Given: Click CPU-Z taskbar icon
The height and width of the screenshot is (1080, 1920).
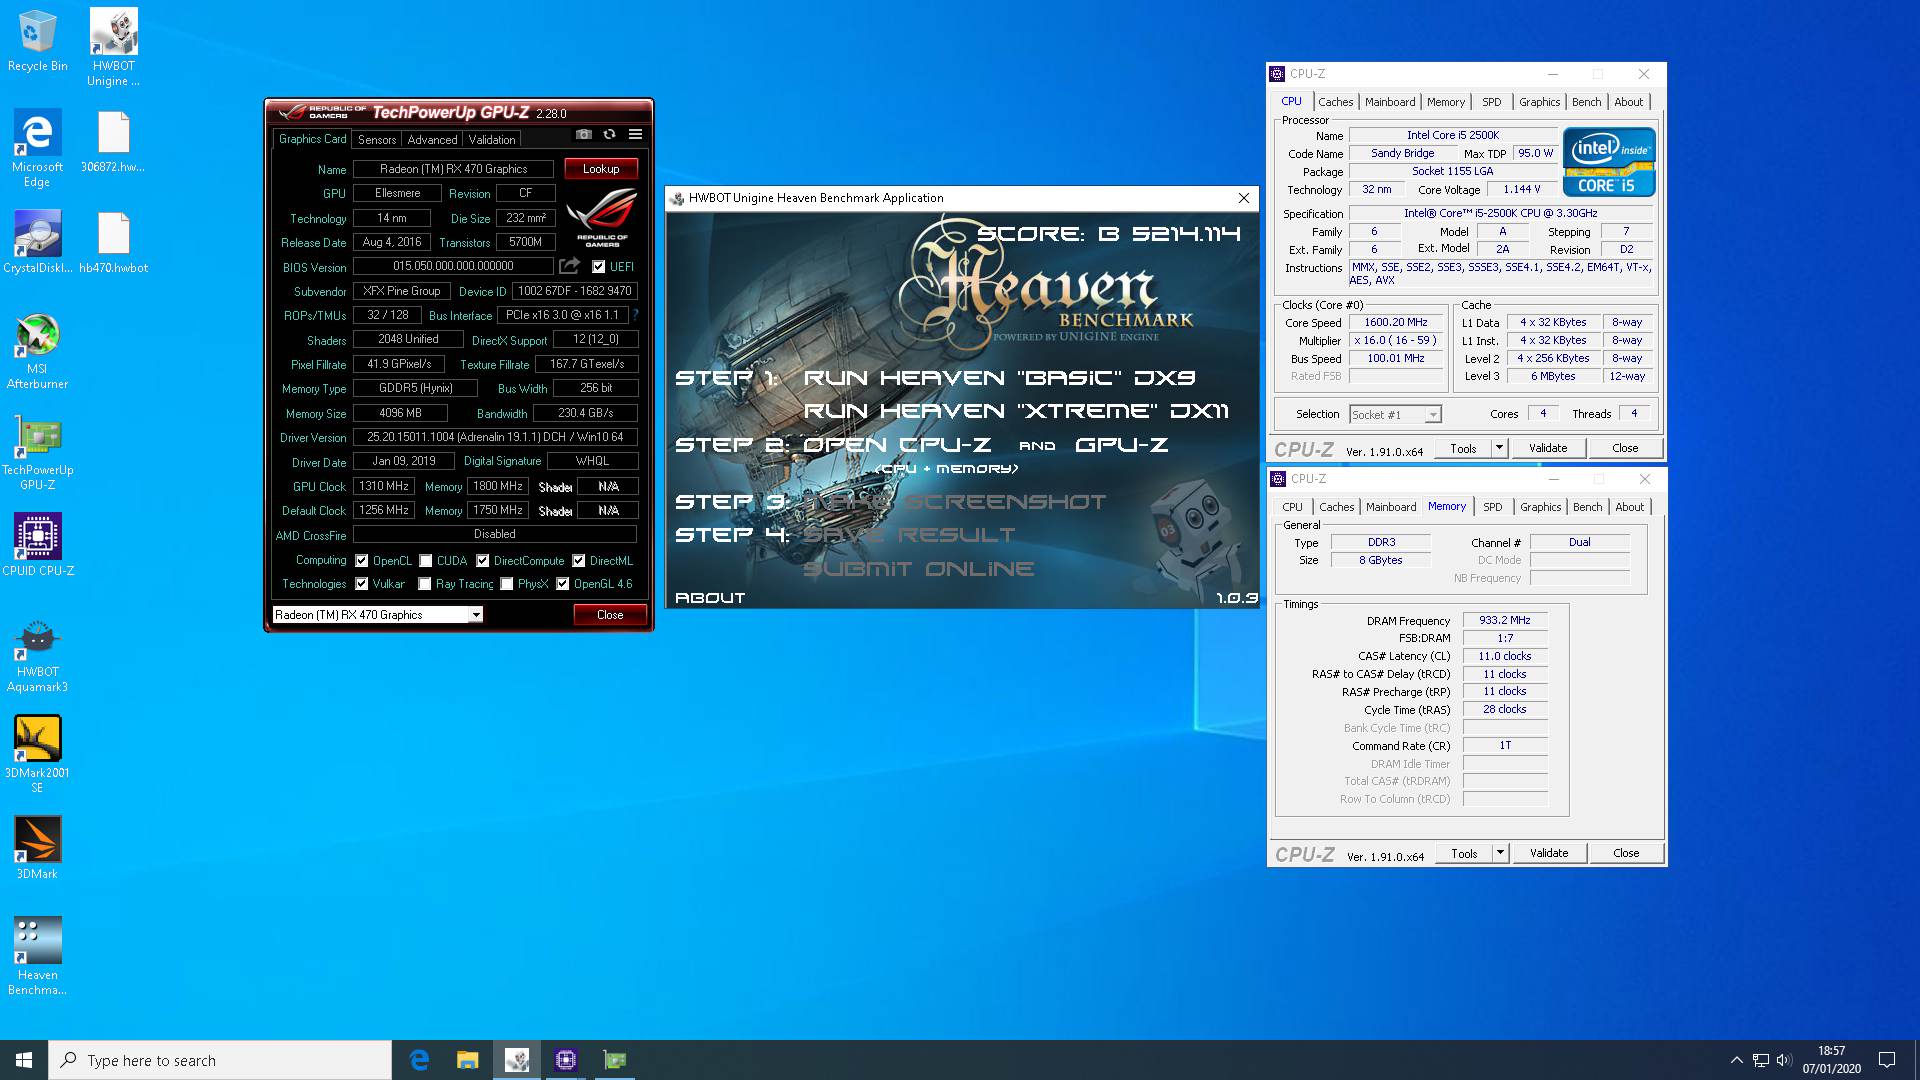Looking at the screenshot, I should click(566, 1060).
